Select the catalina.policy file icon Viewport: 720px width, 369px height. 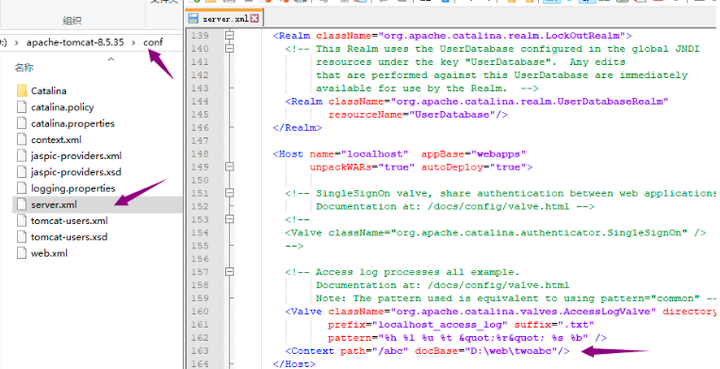click(x=22, y=107)
